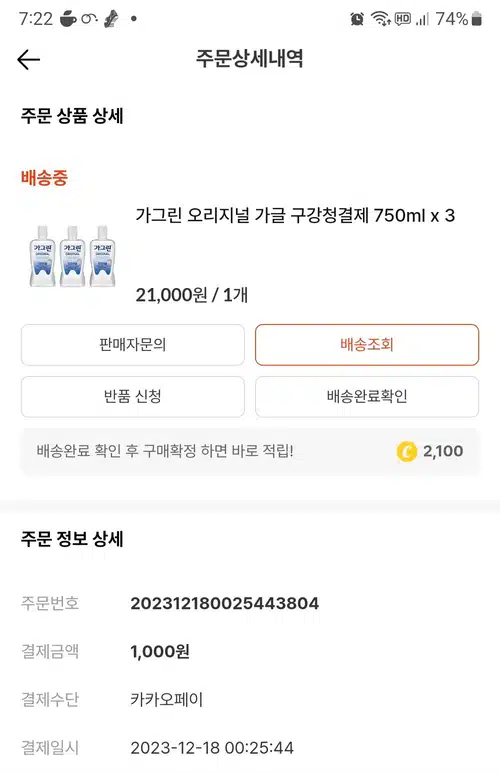Tap the HD call status icon
The image size is (500, 773).
tap(403, 19)
